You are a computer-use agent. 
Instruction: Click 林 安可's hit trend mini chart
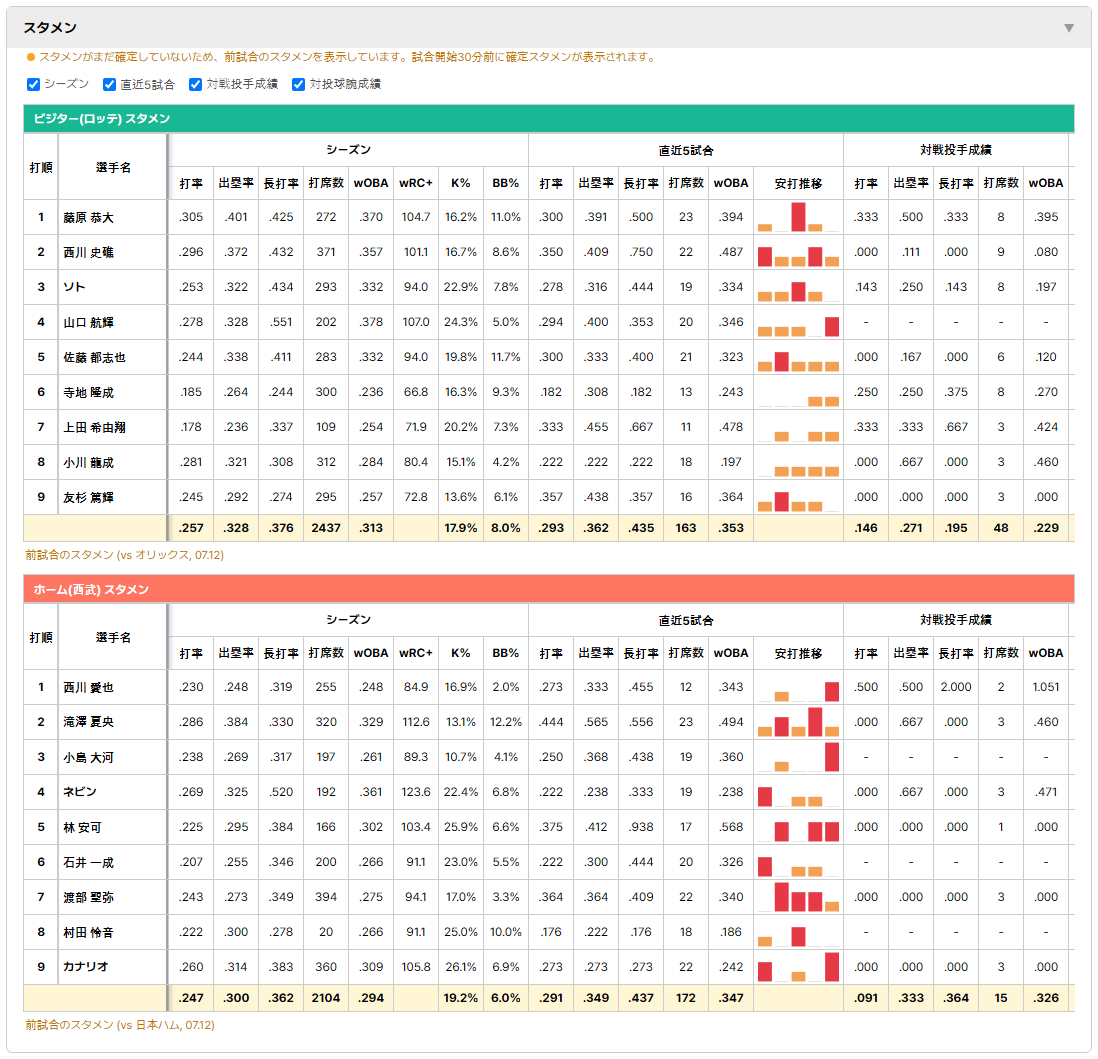(x=798, y=827)
